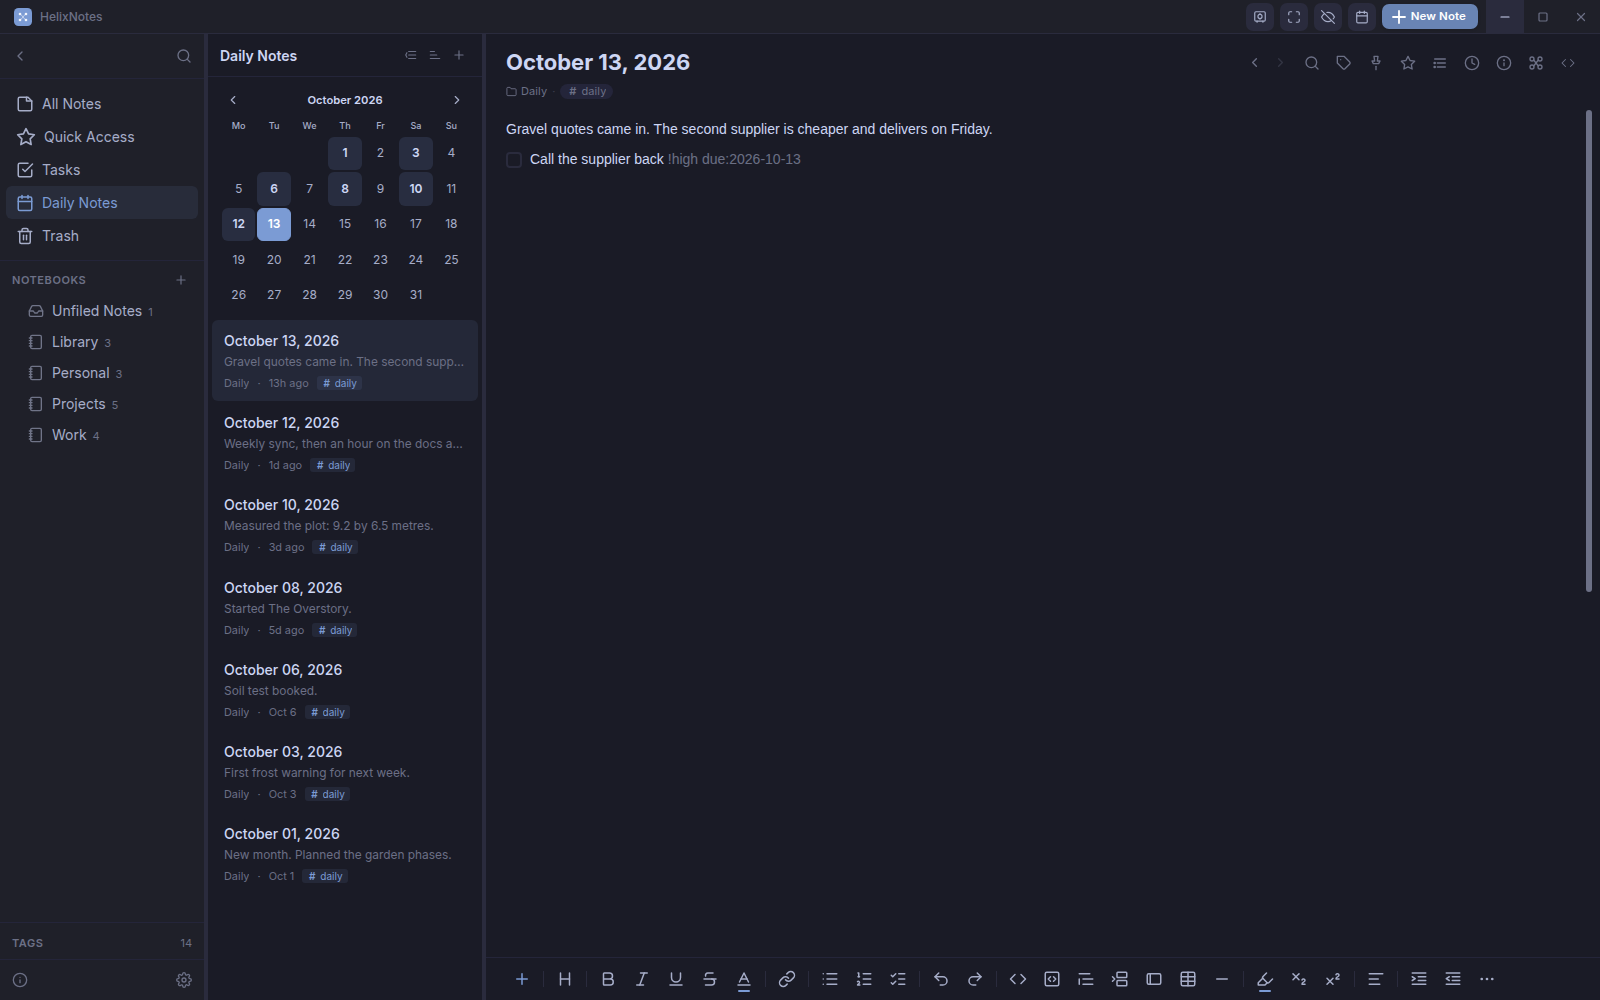
Task: Go to next calendar month
Action: point(457,100)
